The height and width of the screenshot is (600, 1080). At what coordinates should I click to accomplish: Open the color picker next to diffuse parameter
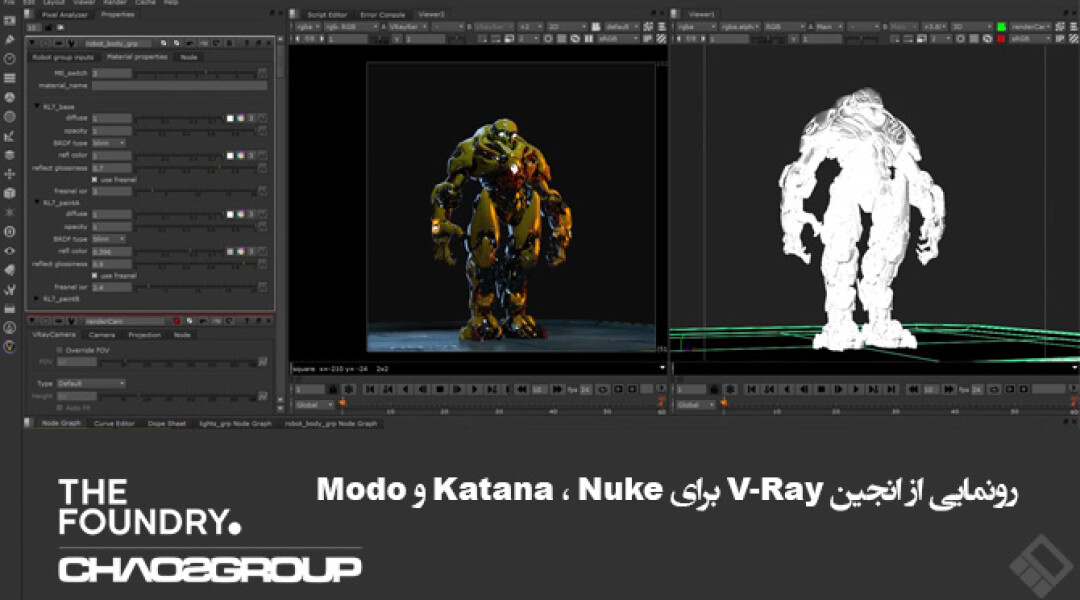[x=240, y=117]
